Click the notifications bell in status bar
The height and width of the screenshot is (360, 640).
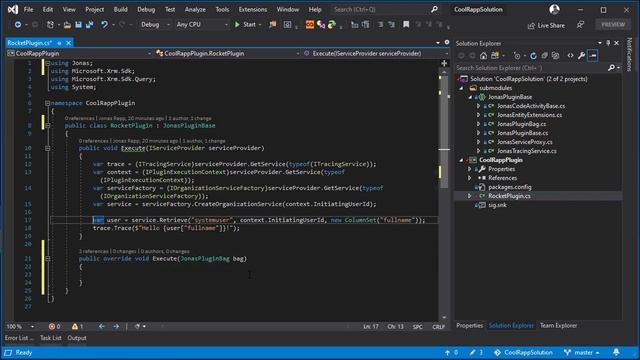point(616,352)
